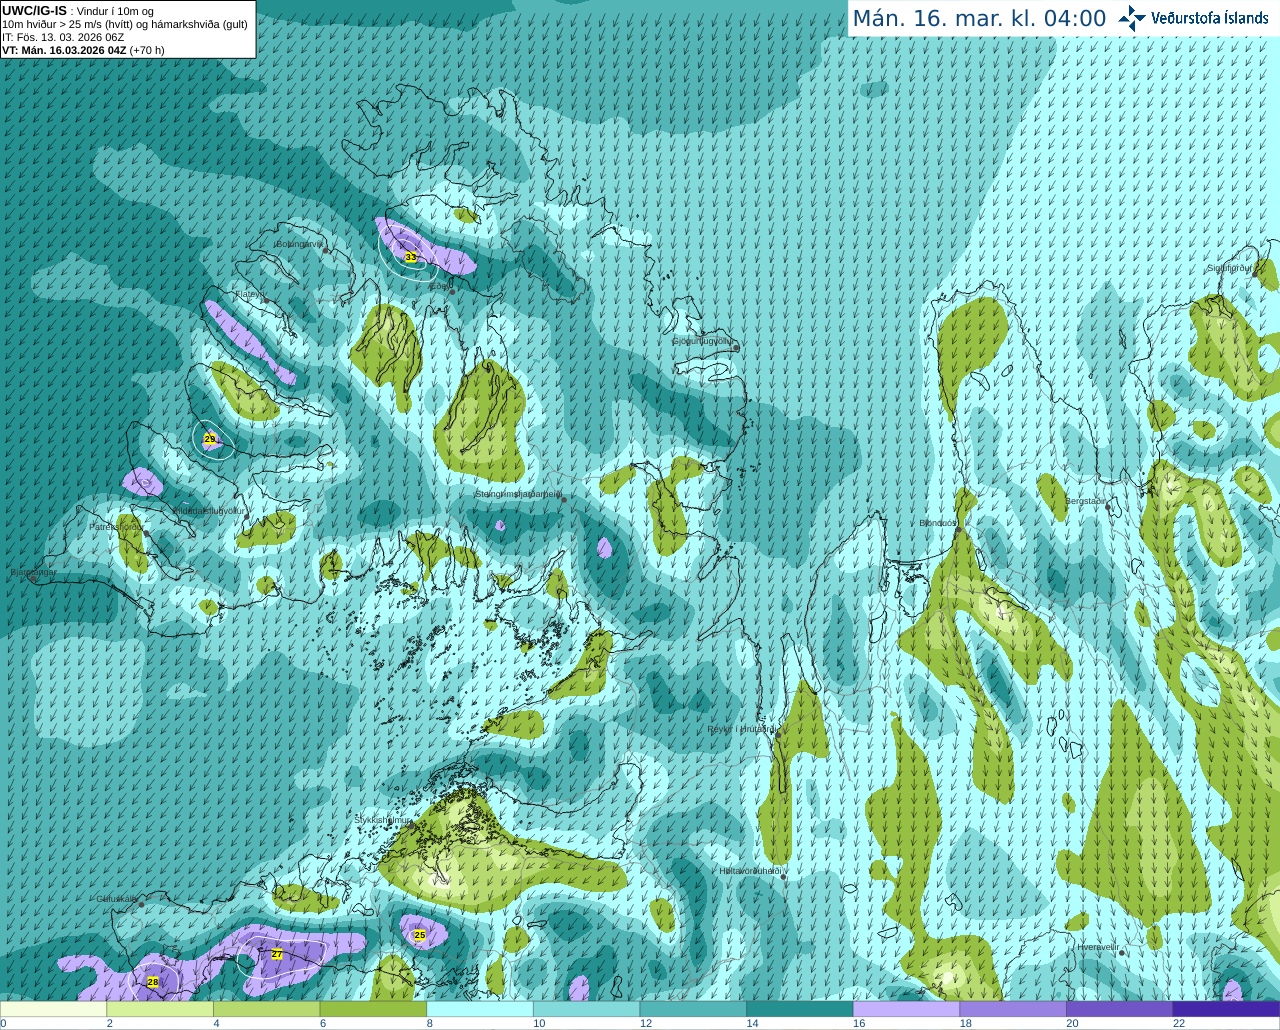Click the Stykkishólmur station label
Screen dimensions: 1280x1030
point(383,820)
